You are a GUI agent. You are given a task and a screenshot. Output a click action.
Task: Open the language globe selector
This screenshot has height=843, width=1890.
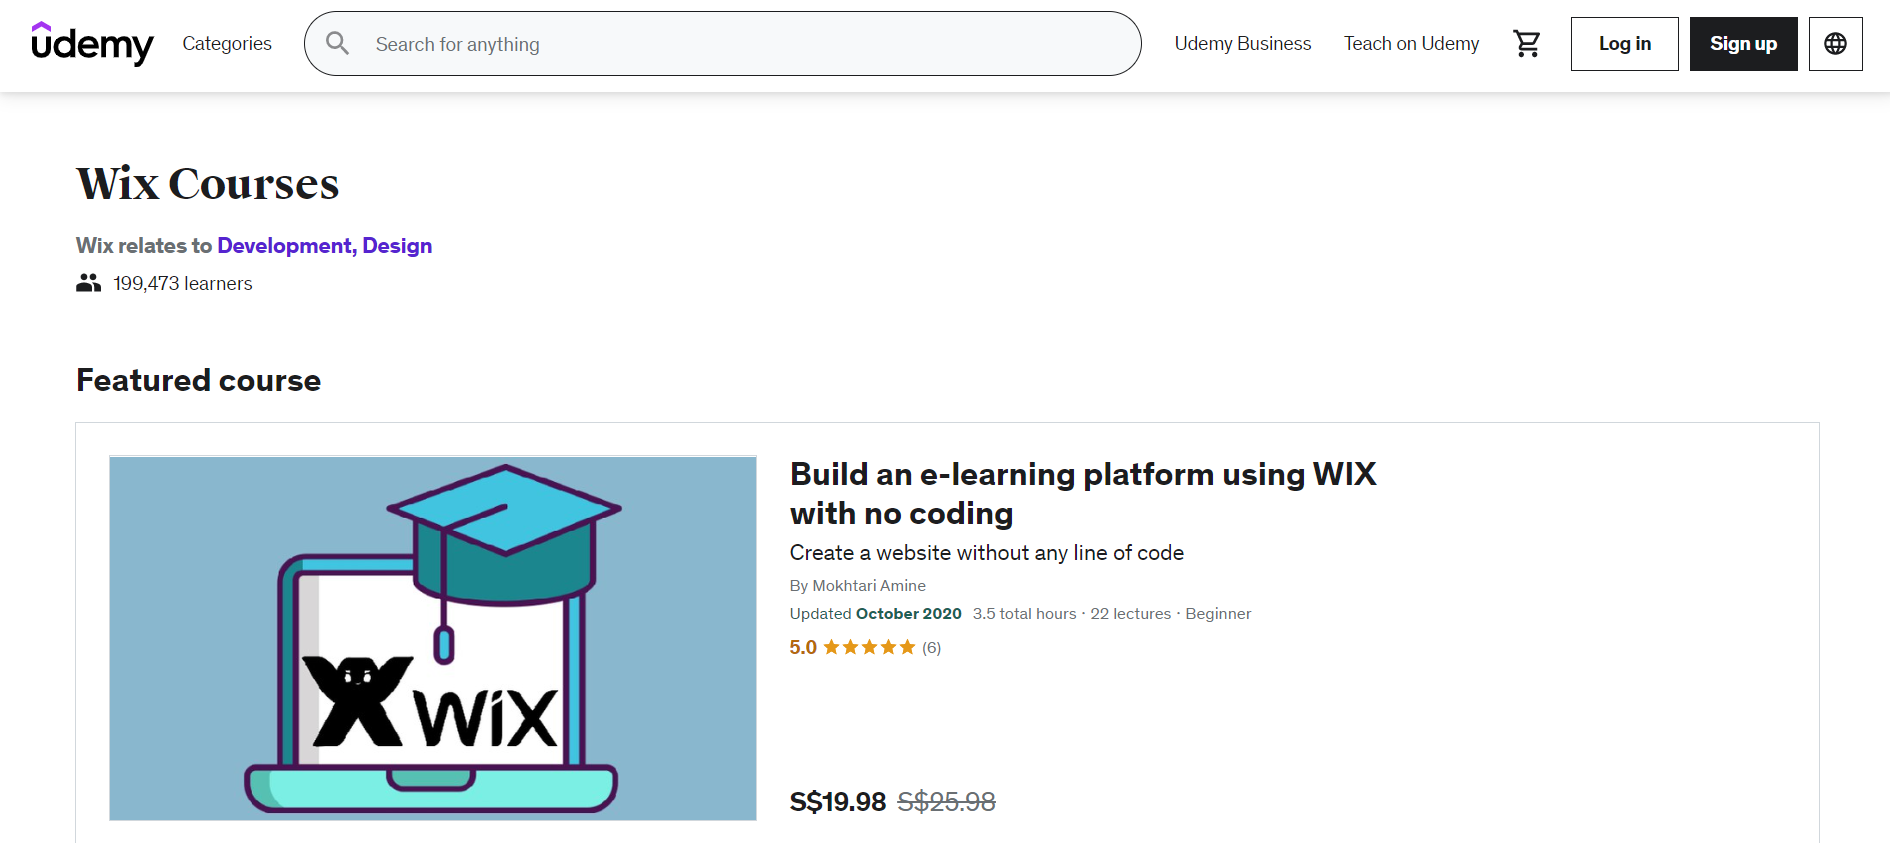pos(1835,44)
